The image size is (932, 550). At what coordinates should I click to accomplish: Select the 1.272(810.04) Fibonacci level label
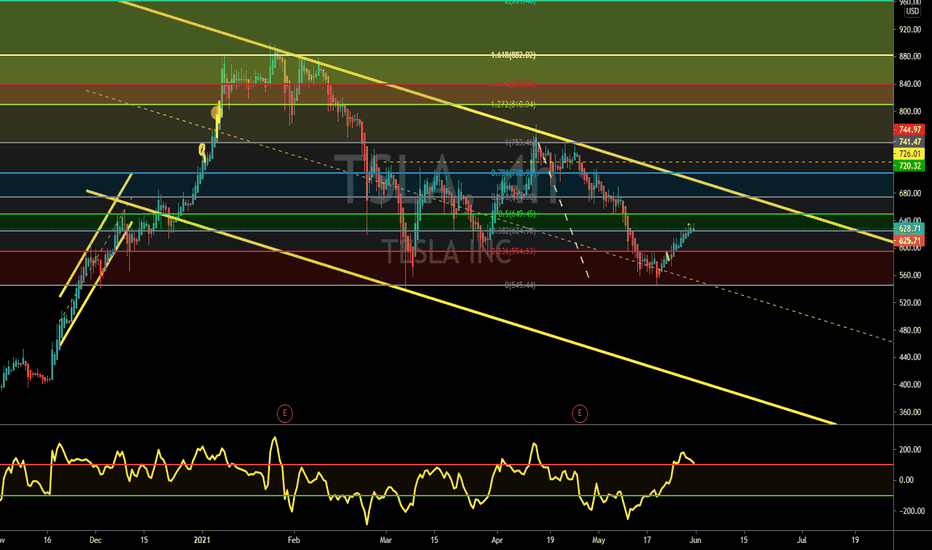(x=513, y=105)
